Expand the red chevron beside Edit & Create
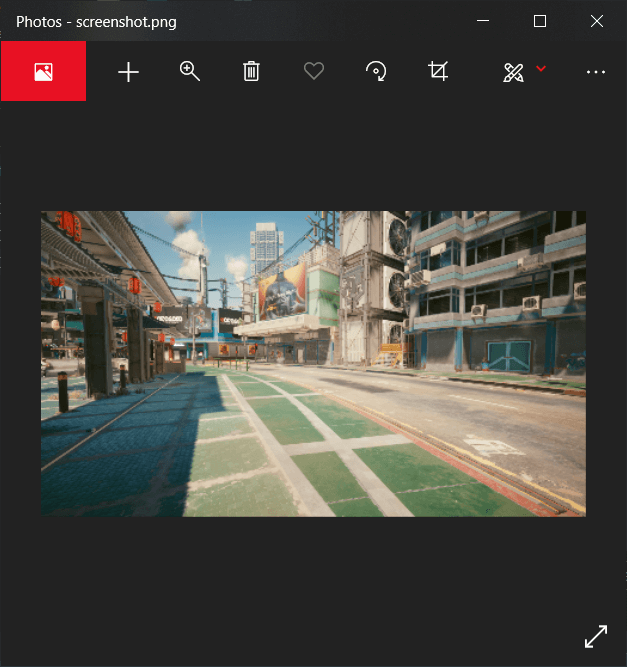627x667 pixels. pyautogui.click(x=541, y=69)
